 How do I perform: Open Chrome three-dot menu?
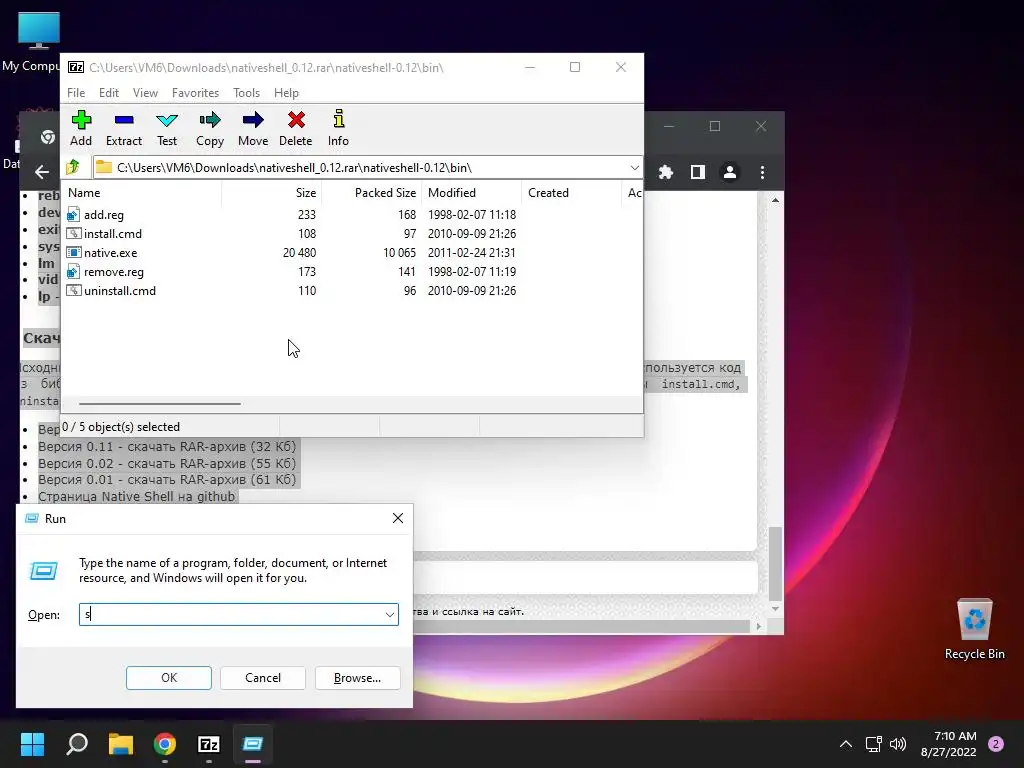(x=762, y=172)
